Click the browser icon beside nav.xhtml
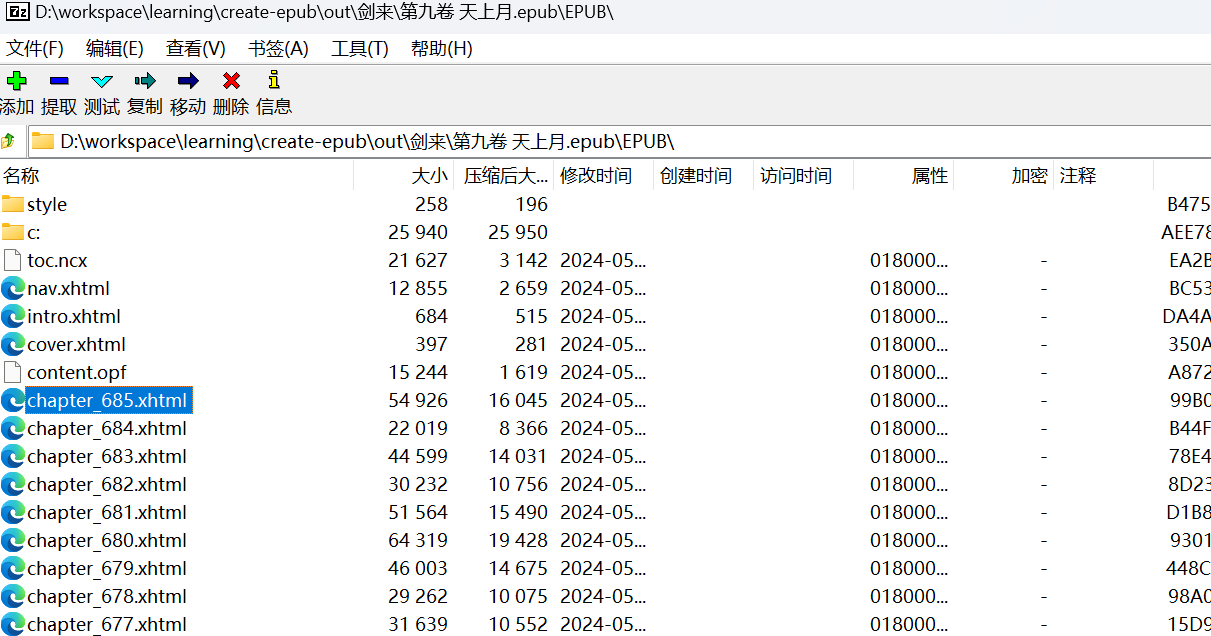This screenshot has height=636, width=1211. point(13,288)
